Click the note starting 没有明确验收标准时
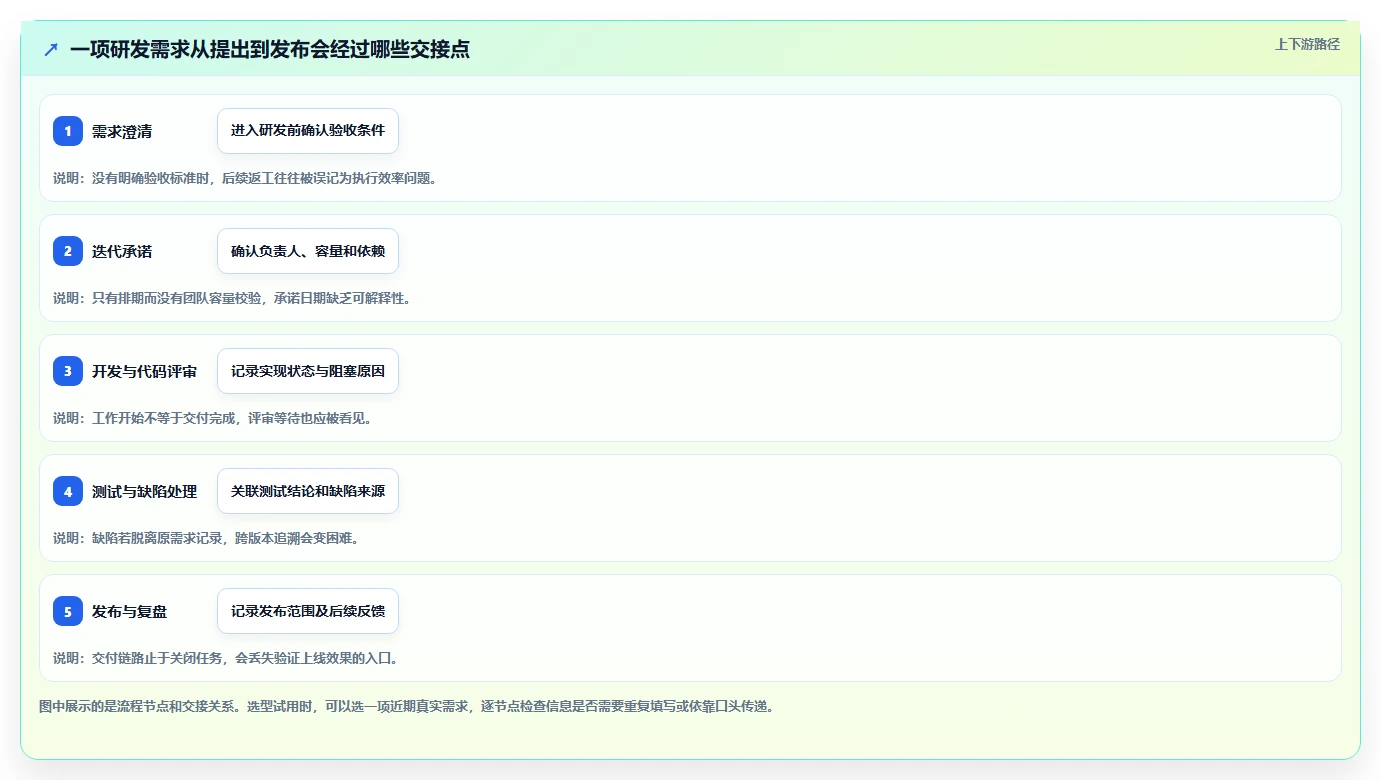 point(245,178)
